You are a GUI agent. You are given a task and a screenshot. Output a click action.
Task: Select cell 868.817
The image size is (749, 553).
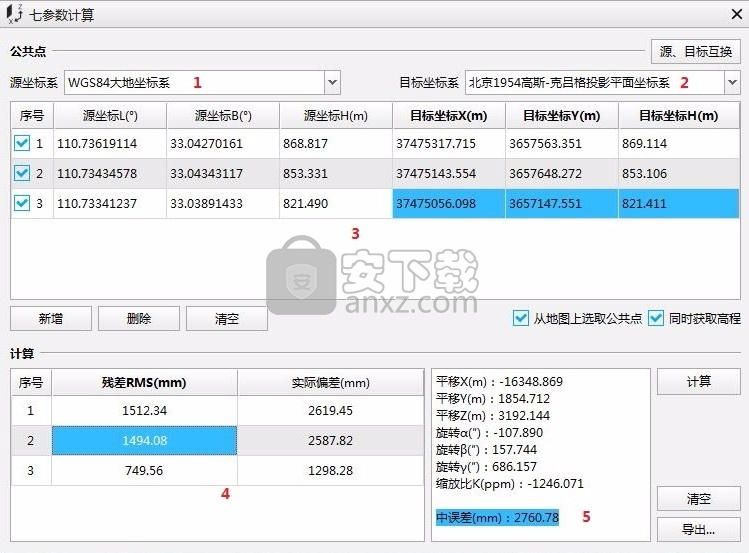(x=336, y=143)
